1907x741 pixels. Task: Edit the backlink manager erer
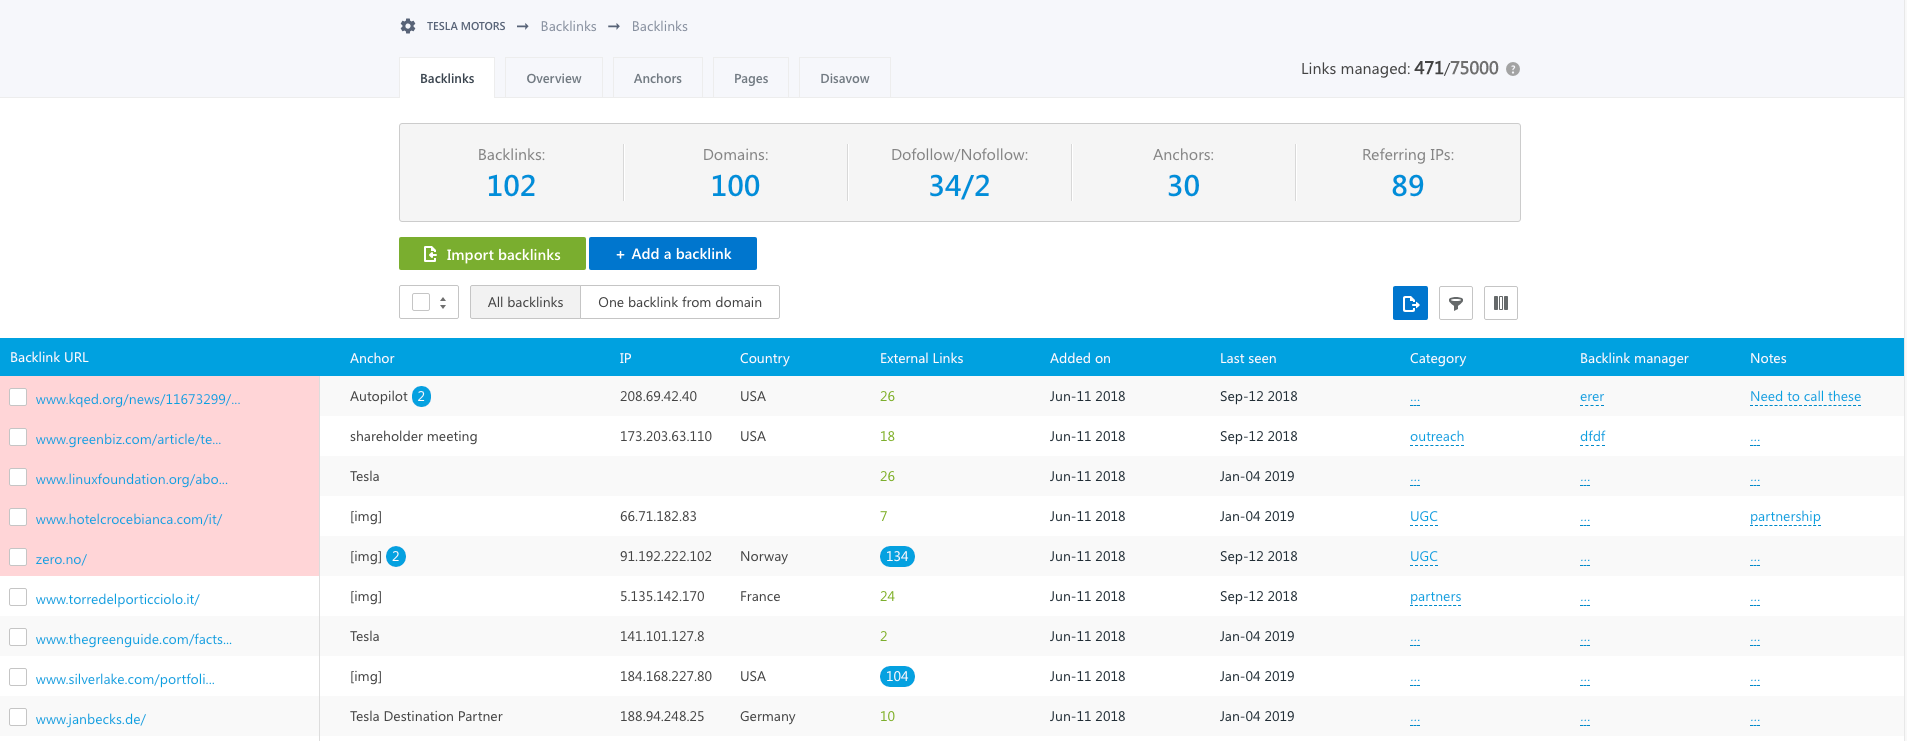(x=1592, y=396)
